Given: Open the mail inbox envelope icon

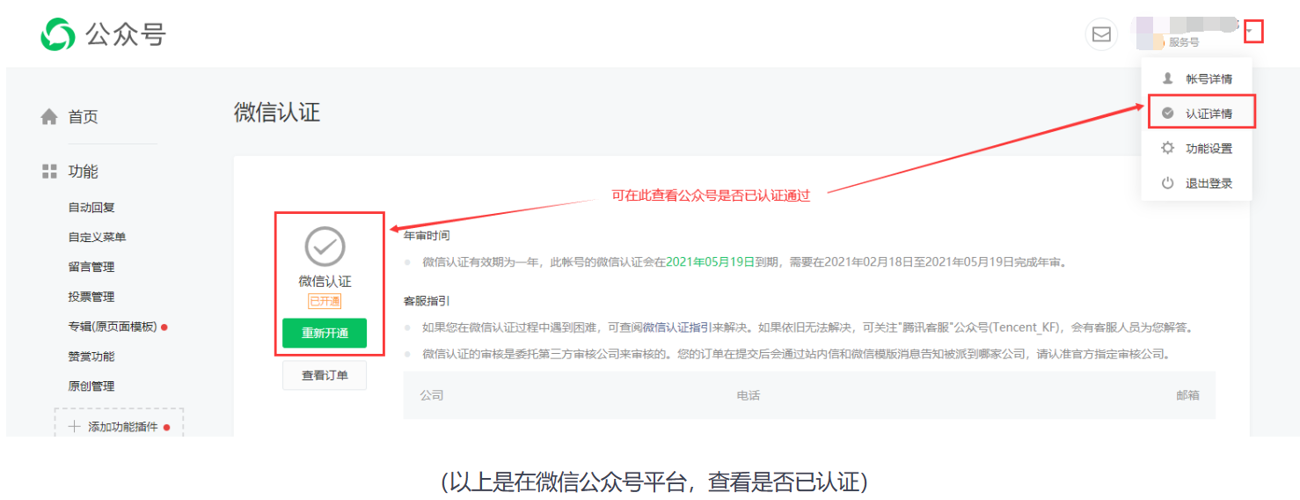Looking at the screenshot, I should coord(1101,34).
